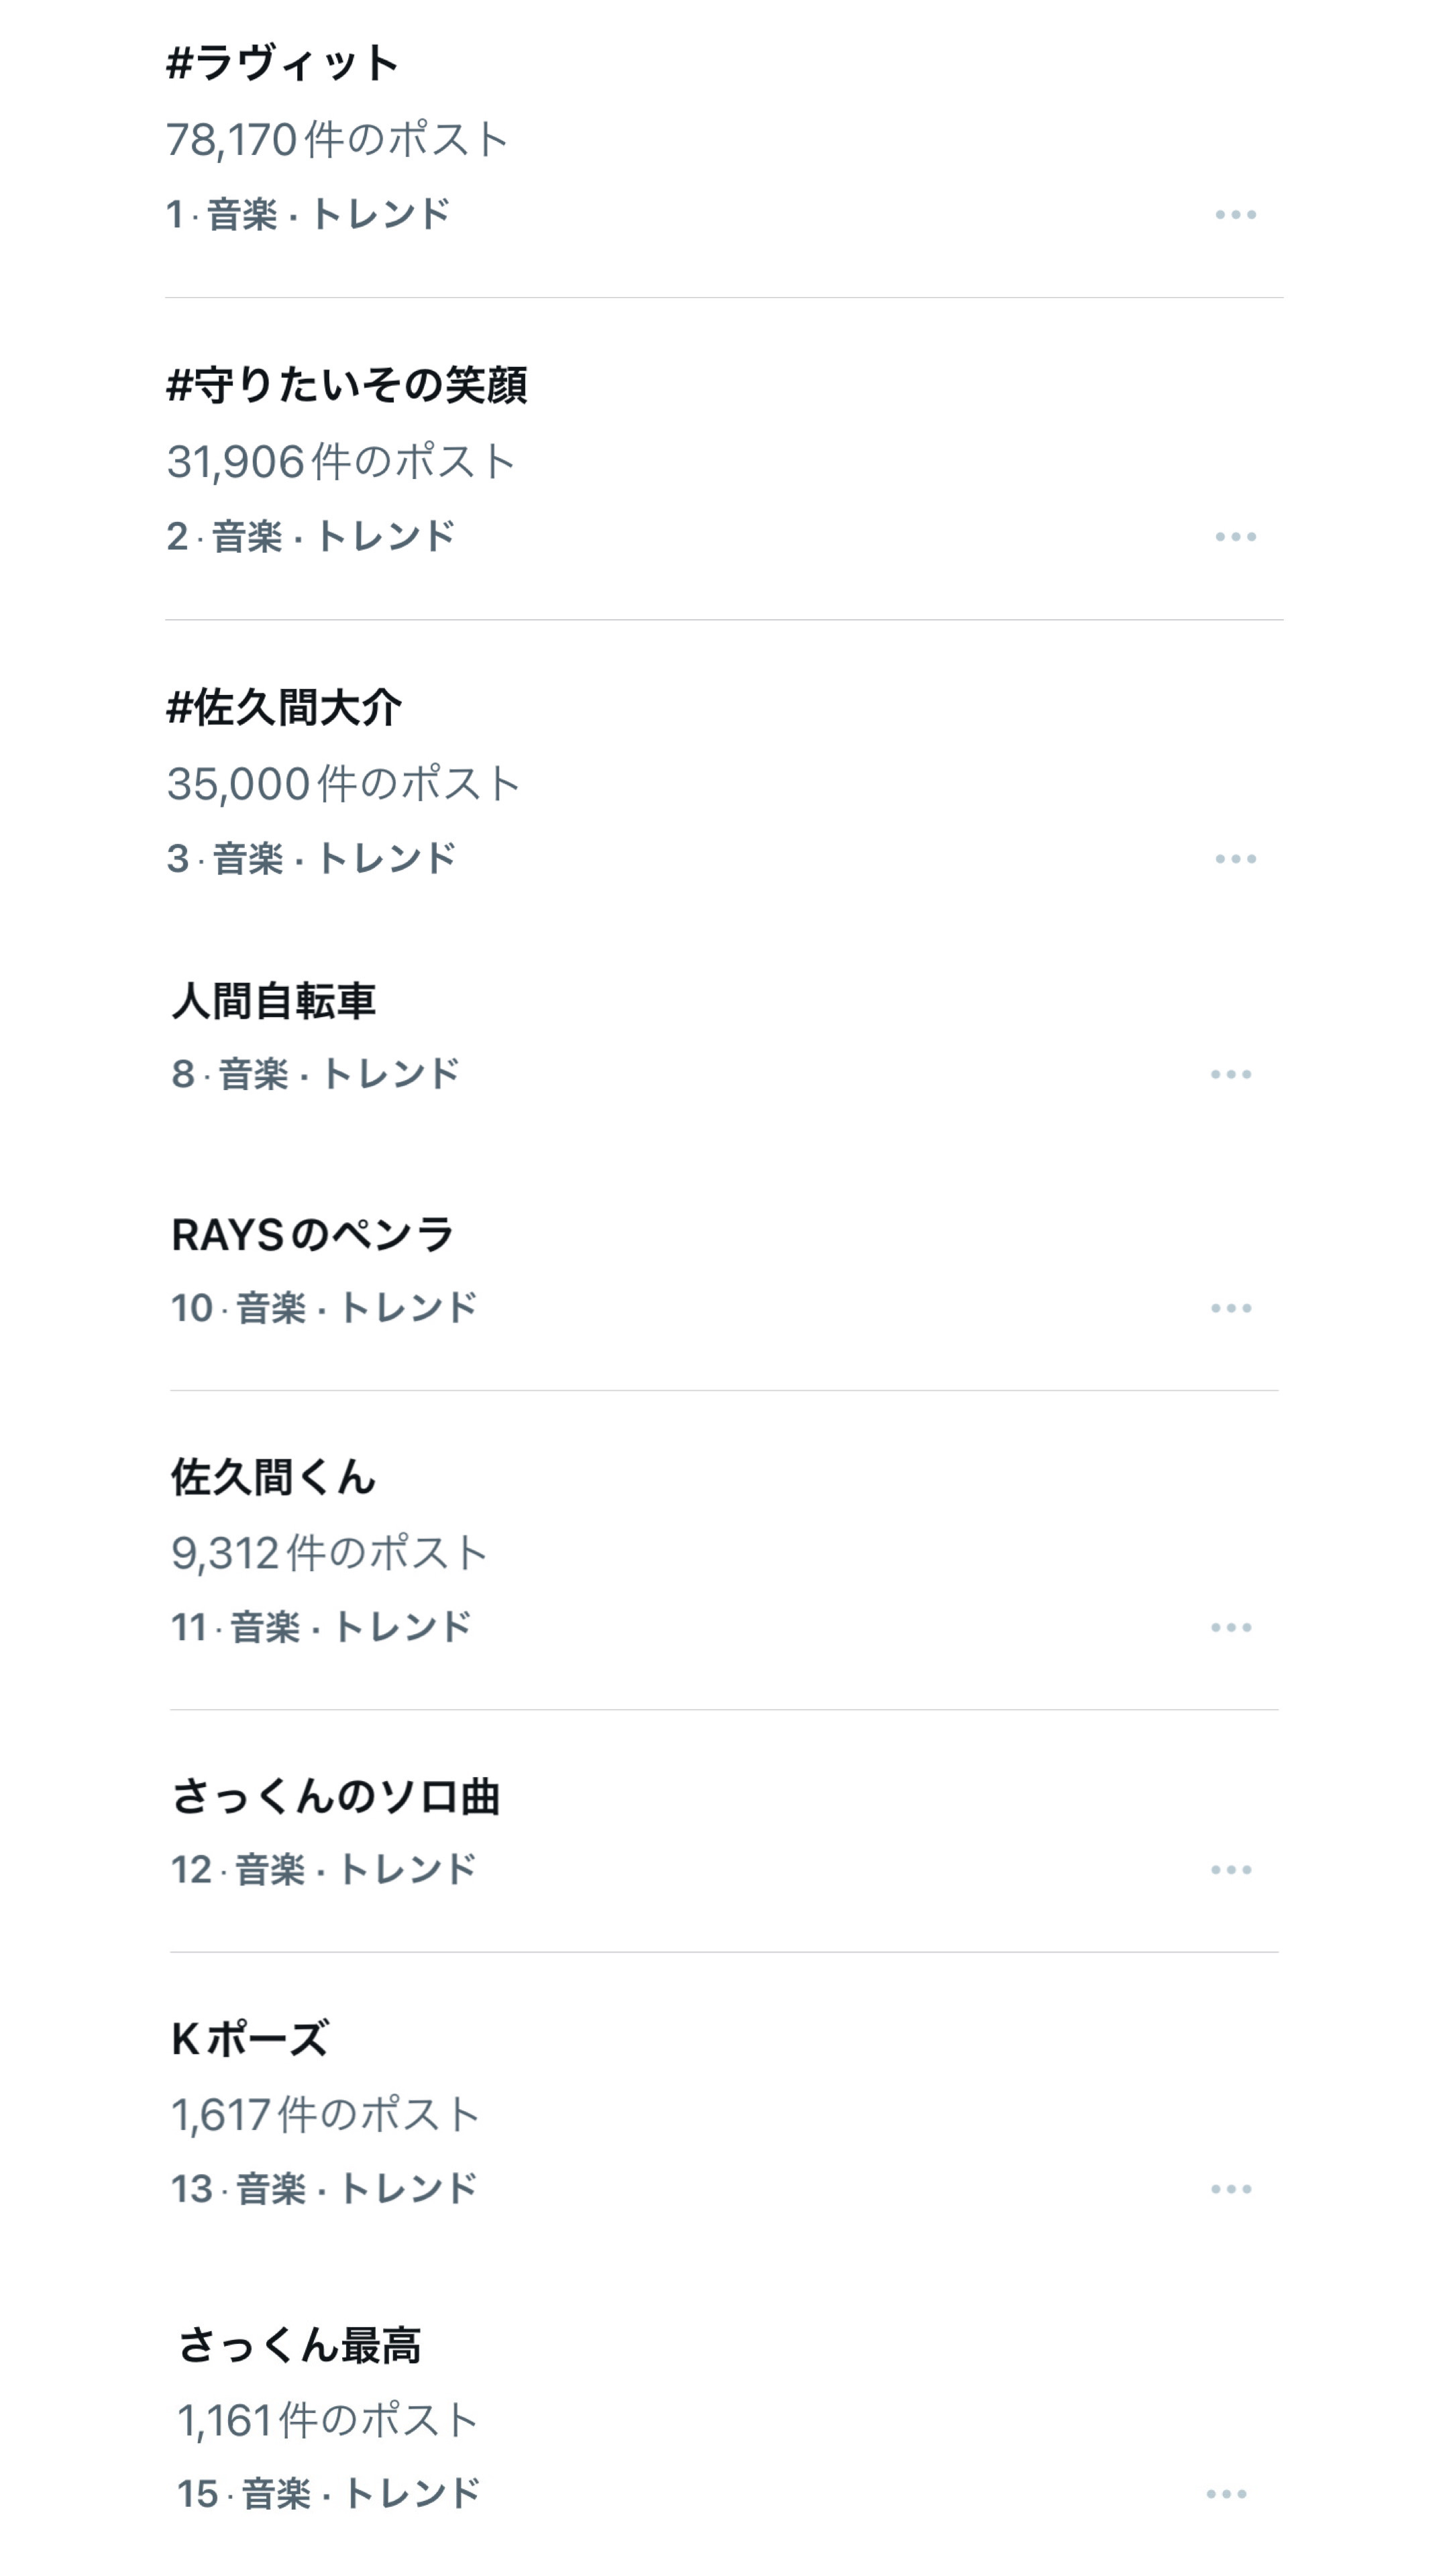Select the RAYSのペンラ trend
The height and width of the screenshot is (2576, 1449).
tap(312, 1235)
